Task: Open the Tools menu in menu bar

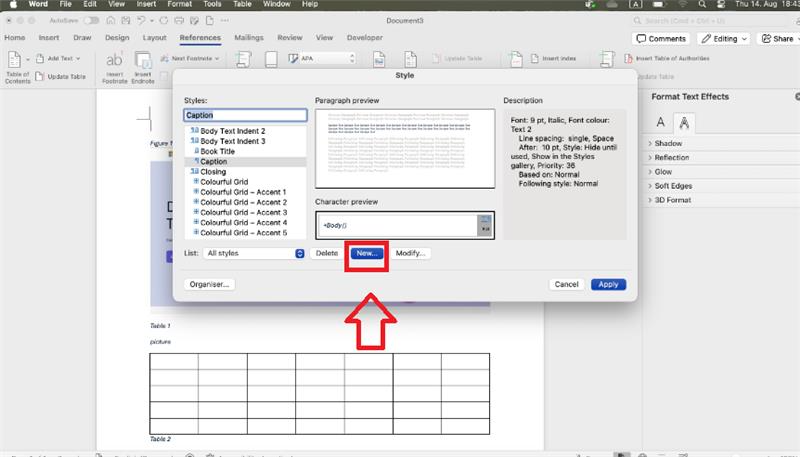Action: point(212,4)
